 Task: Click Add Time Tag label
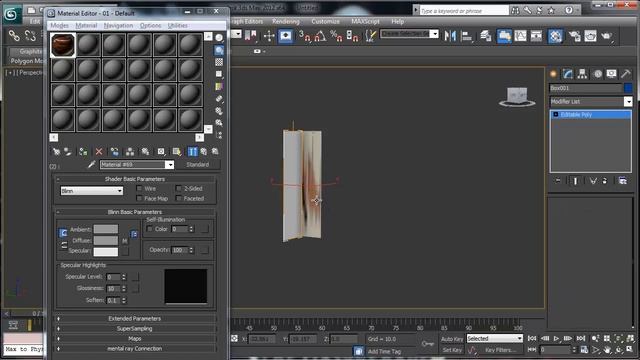[384, 351]
